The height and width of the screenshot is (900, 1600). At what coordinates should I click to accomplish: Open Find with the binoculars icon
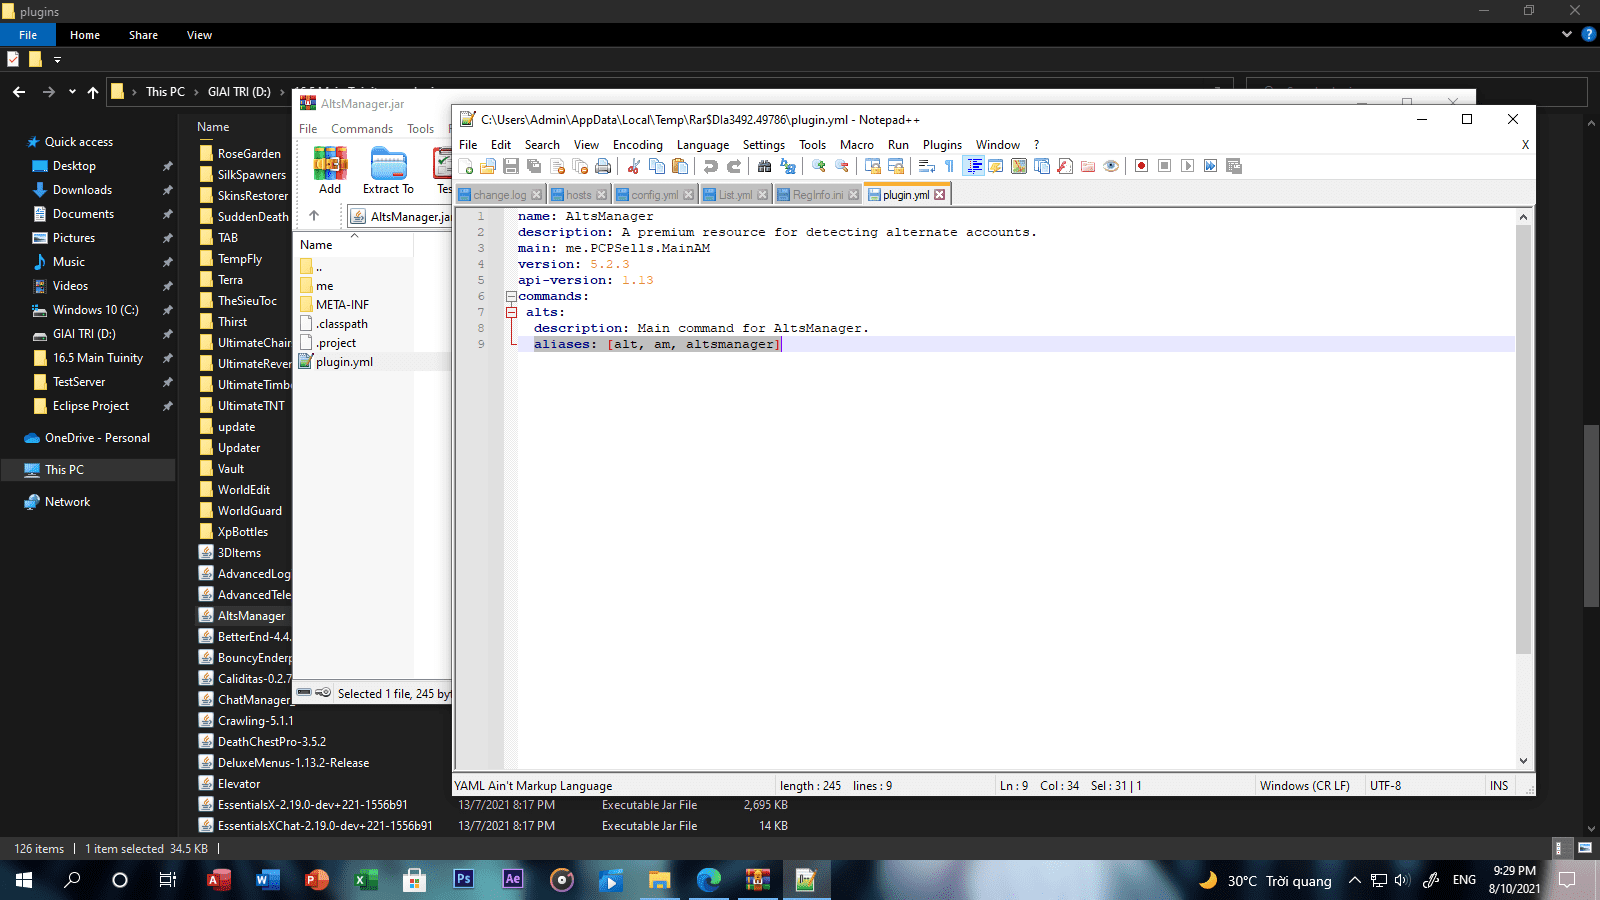765,166
